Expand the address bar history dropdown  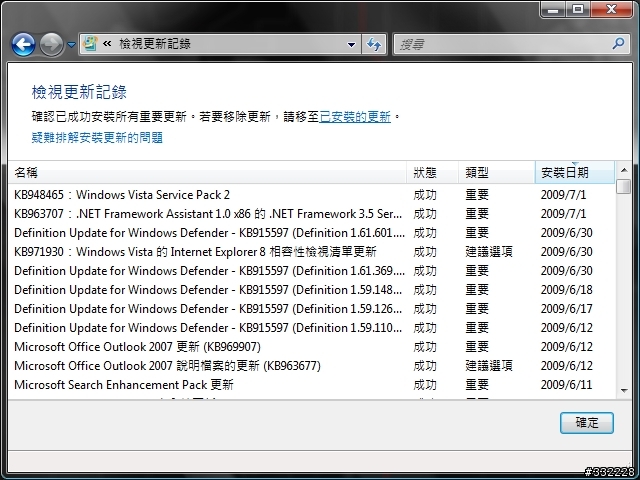(x=351, y=44)
